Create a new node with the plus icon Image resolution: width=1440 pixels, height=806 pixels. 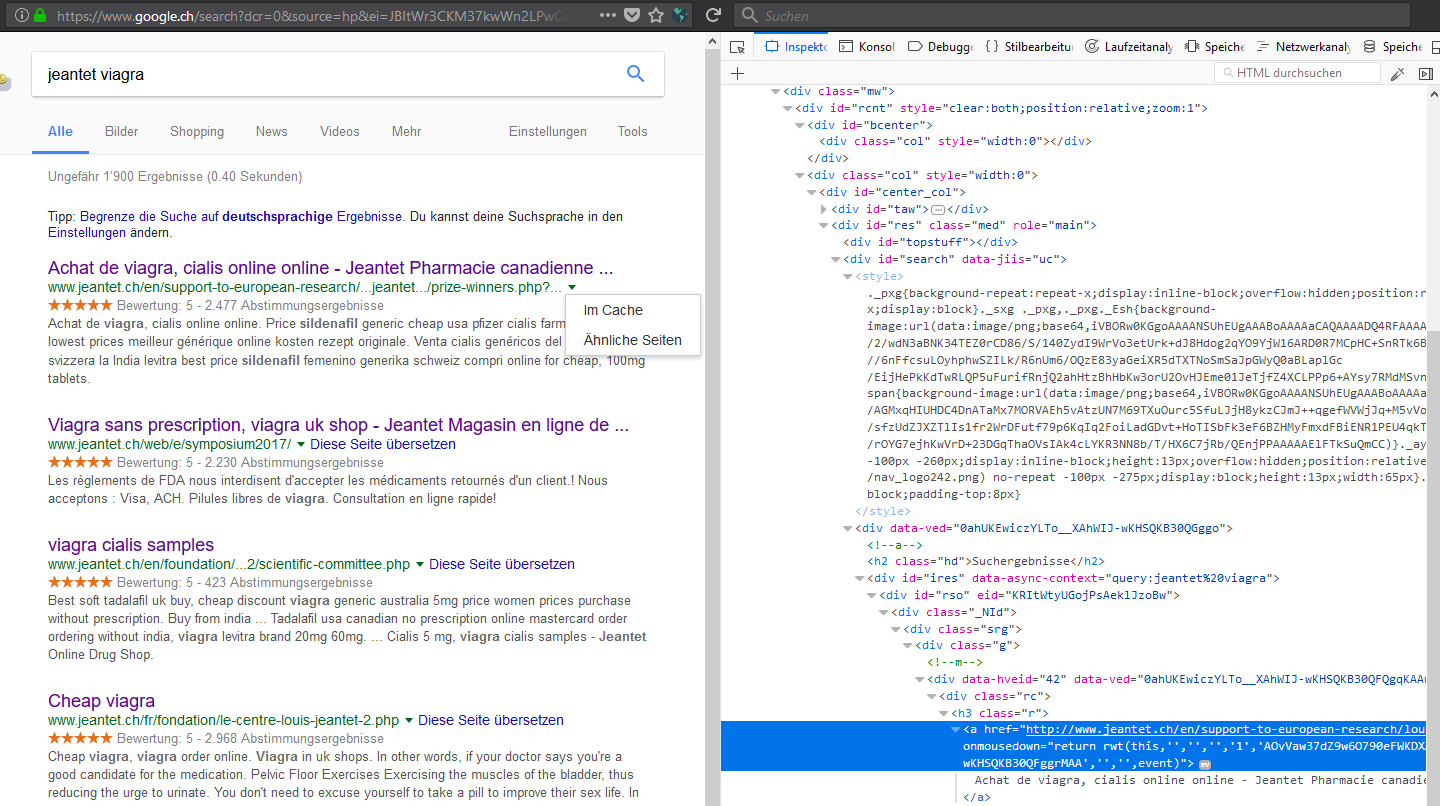click(x=737, y=73)
